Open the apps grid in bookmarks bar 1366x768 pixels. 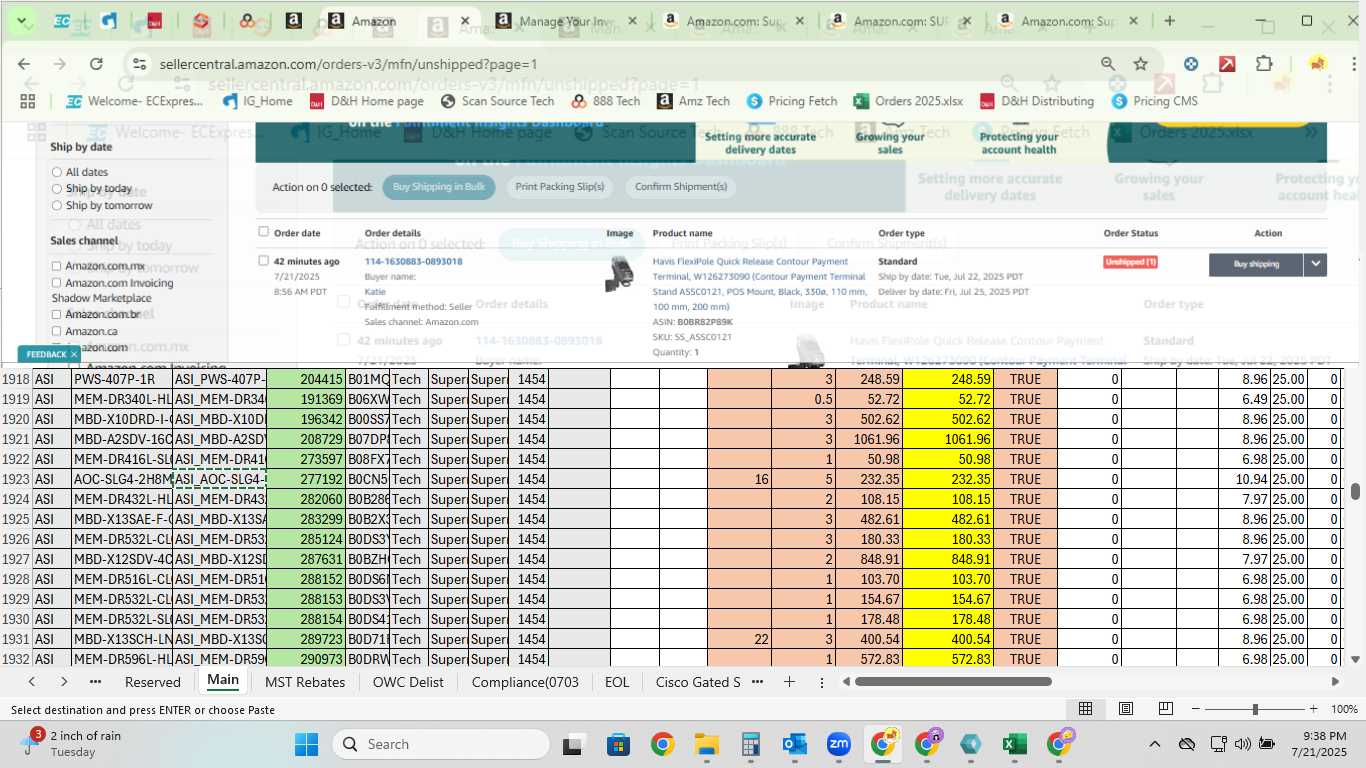28,101
